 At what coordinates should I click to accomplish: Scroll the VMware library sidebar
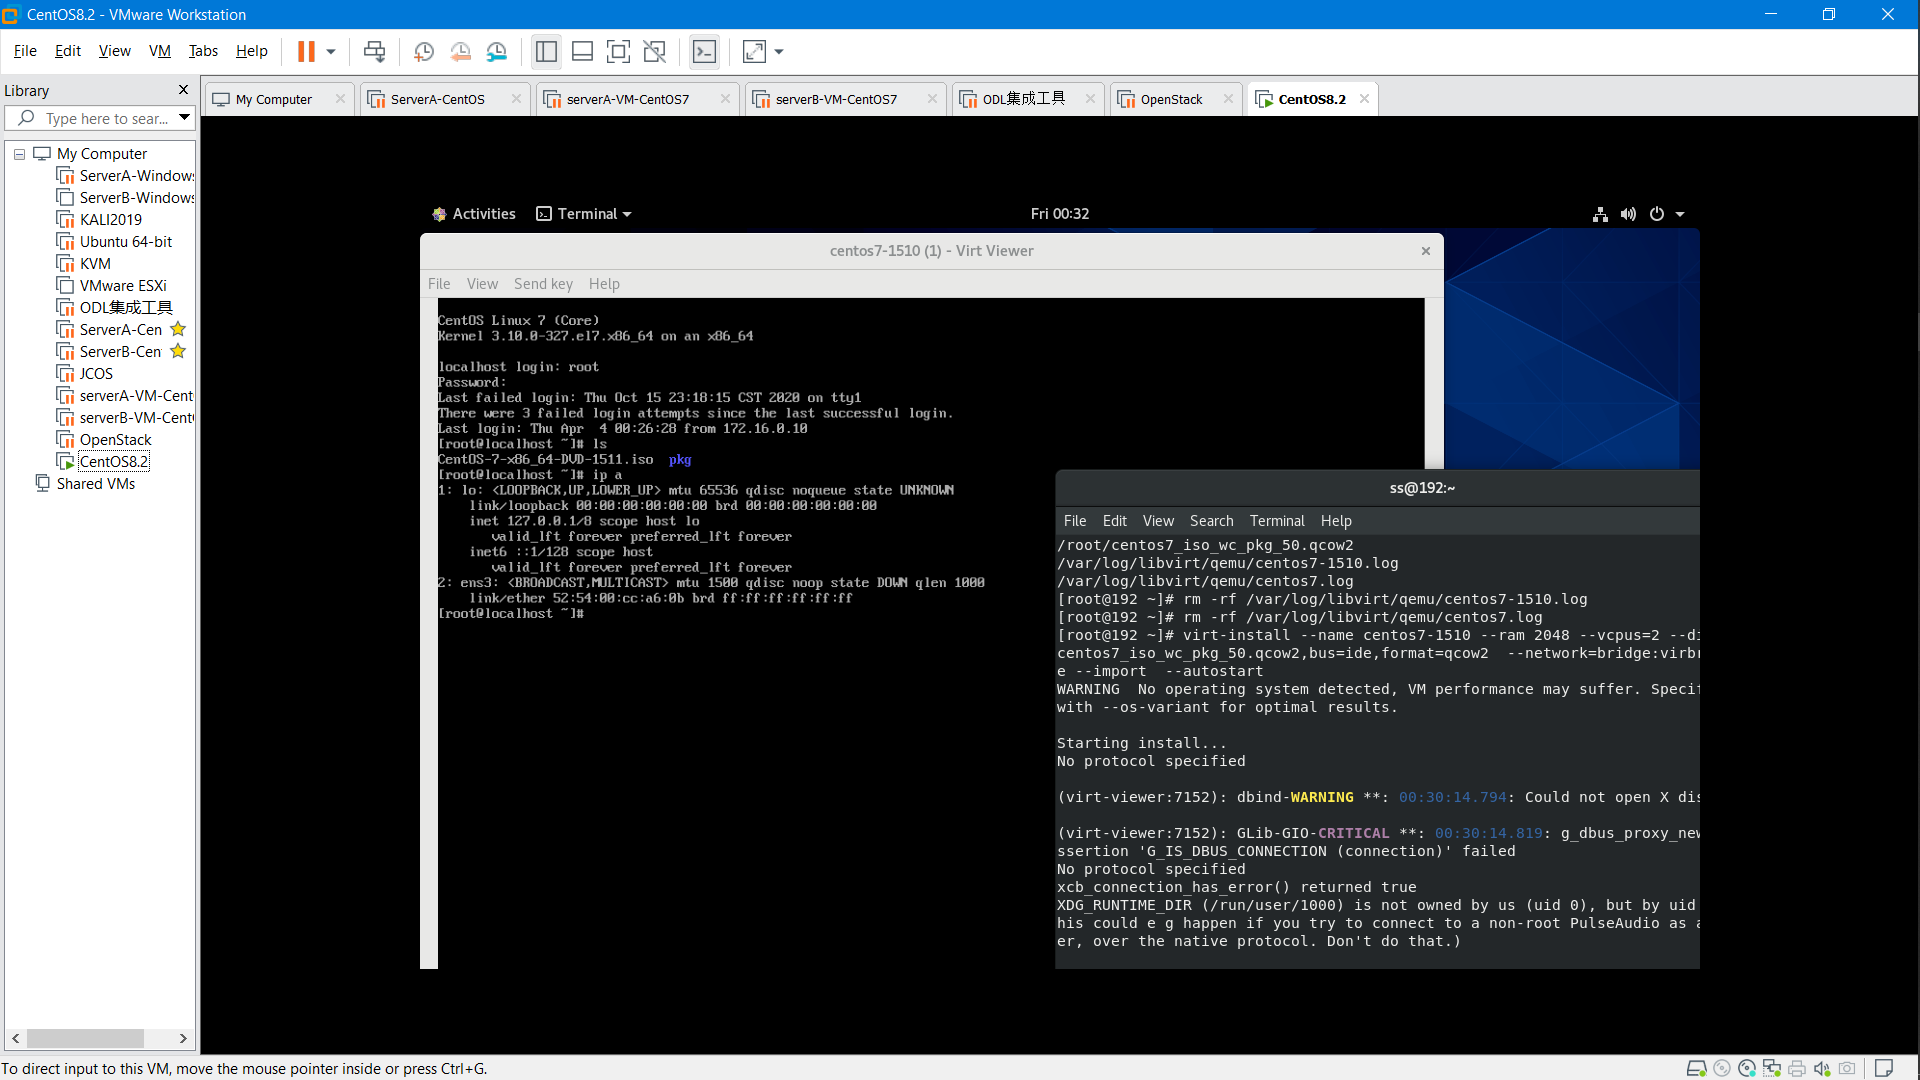click(x=99, y=1039)
